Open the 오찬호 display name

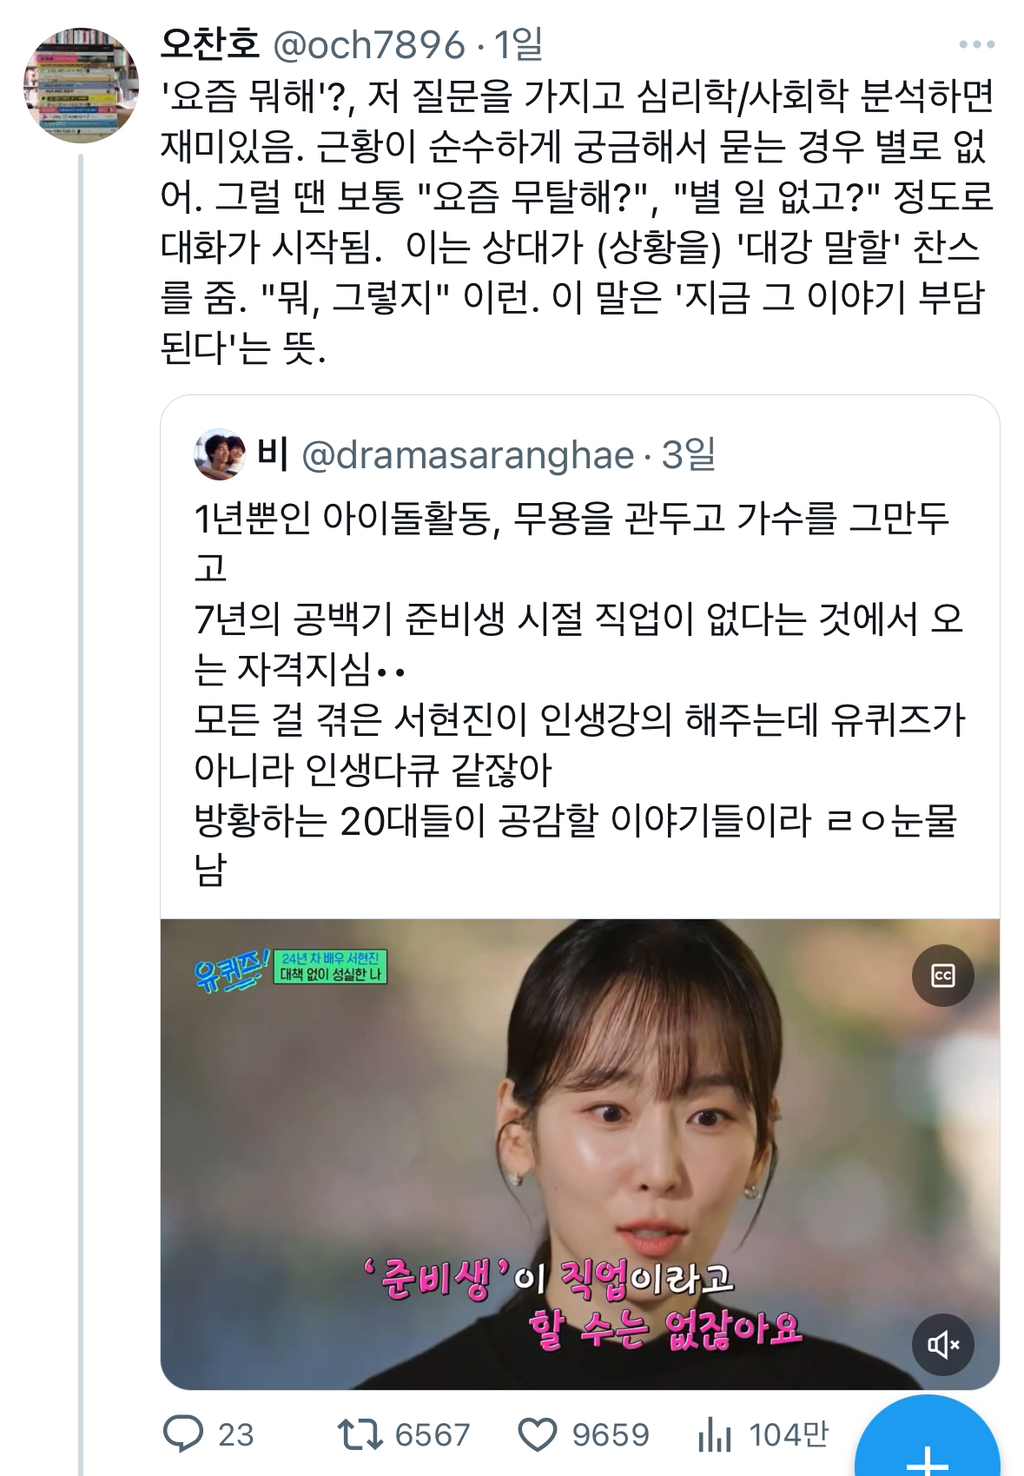[211, 44]
